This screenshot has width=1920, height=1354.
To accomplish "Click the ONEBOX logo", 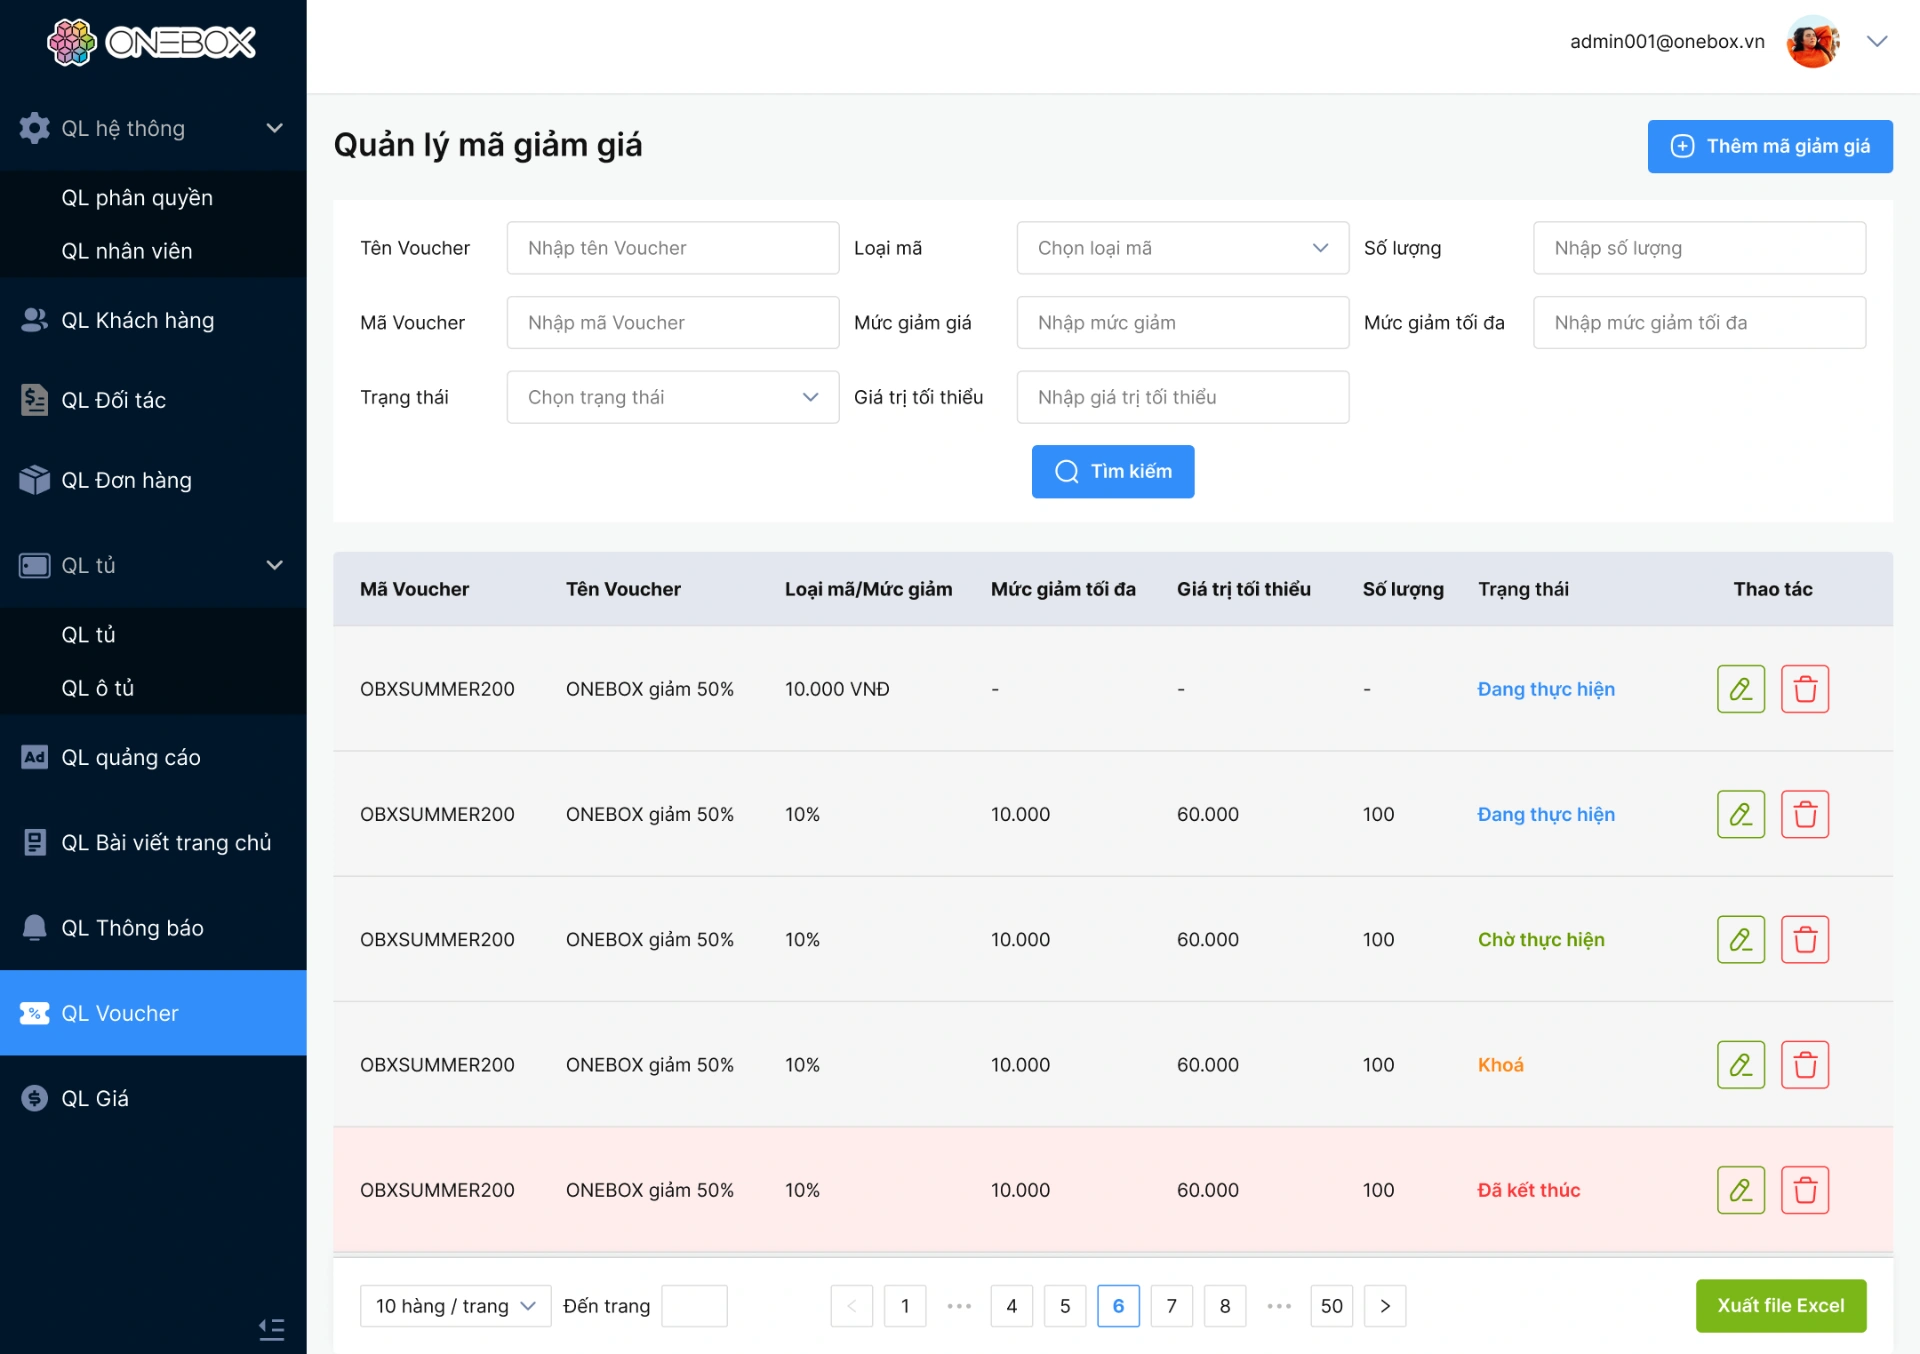I will (x=152, y=42).
